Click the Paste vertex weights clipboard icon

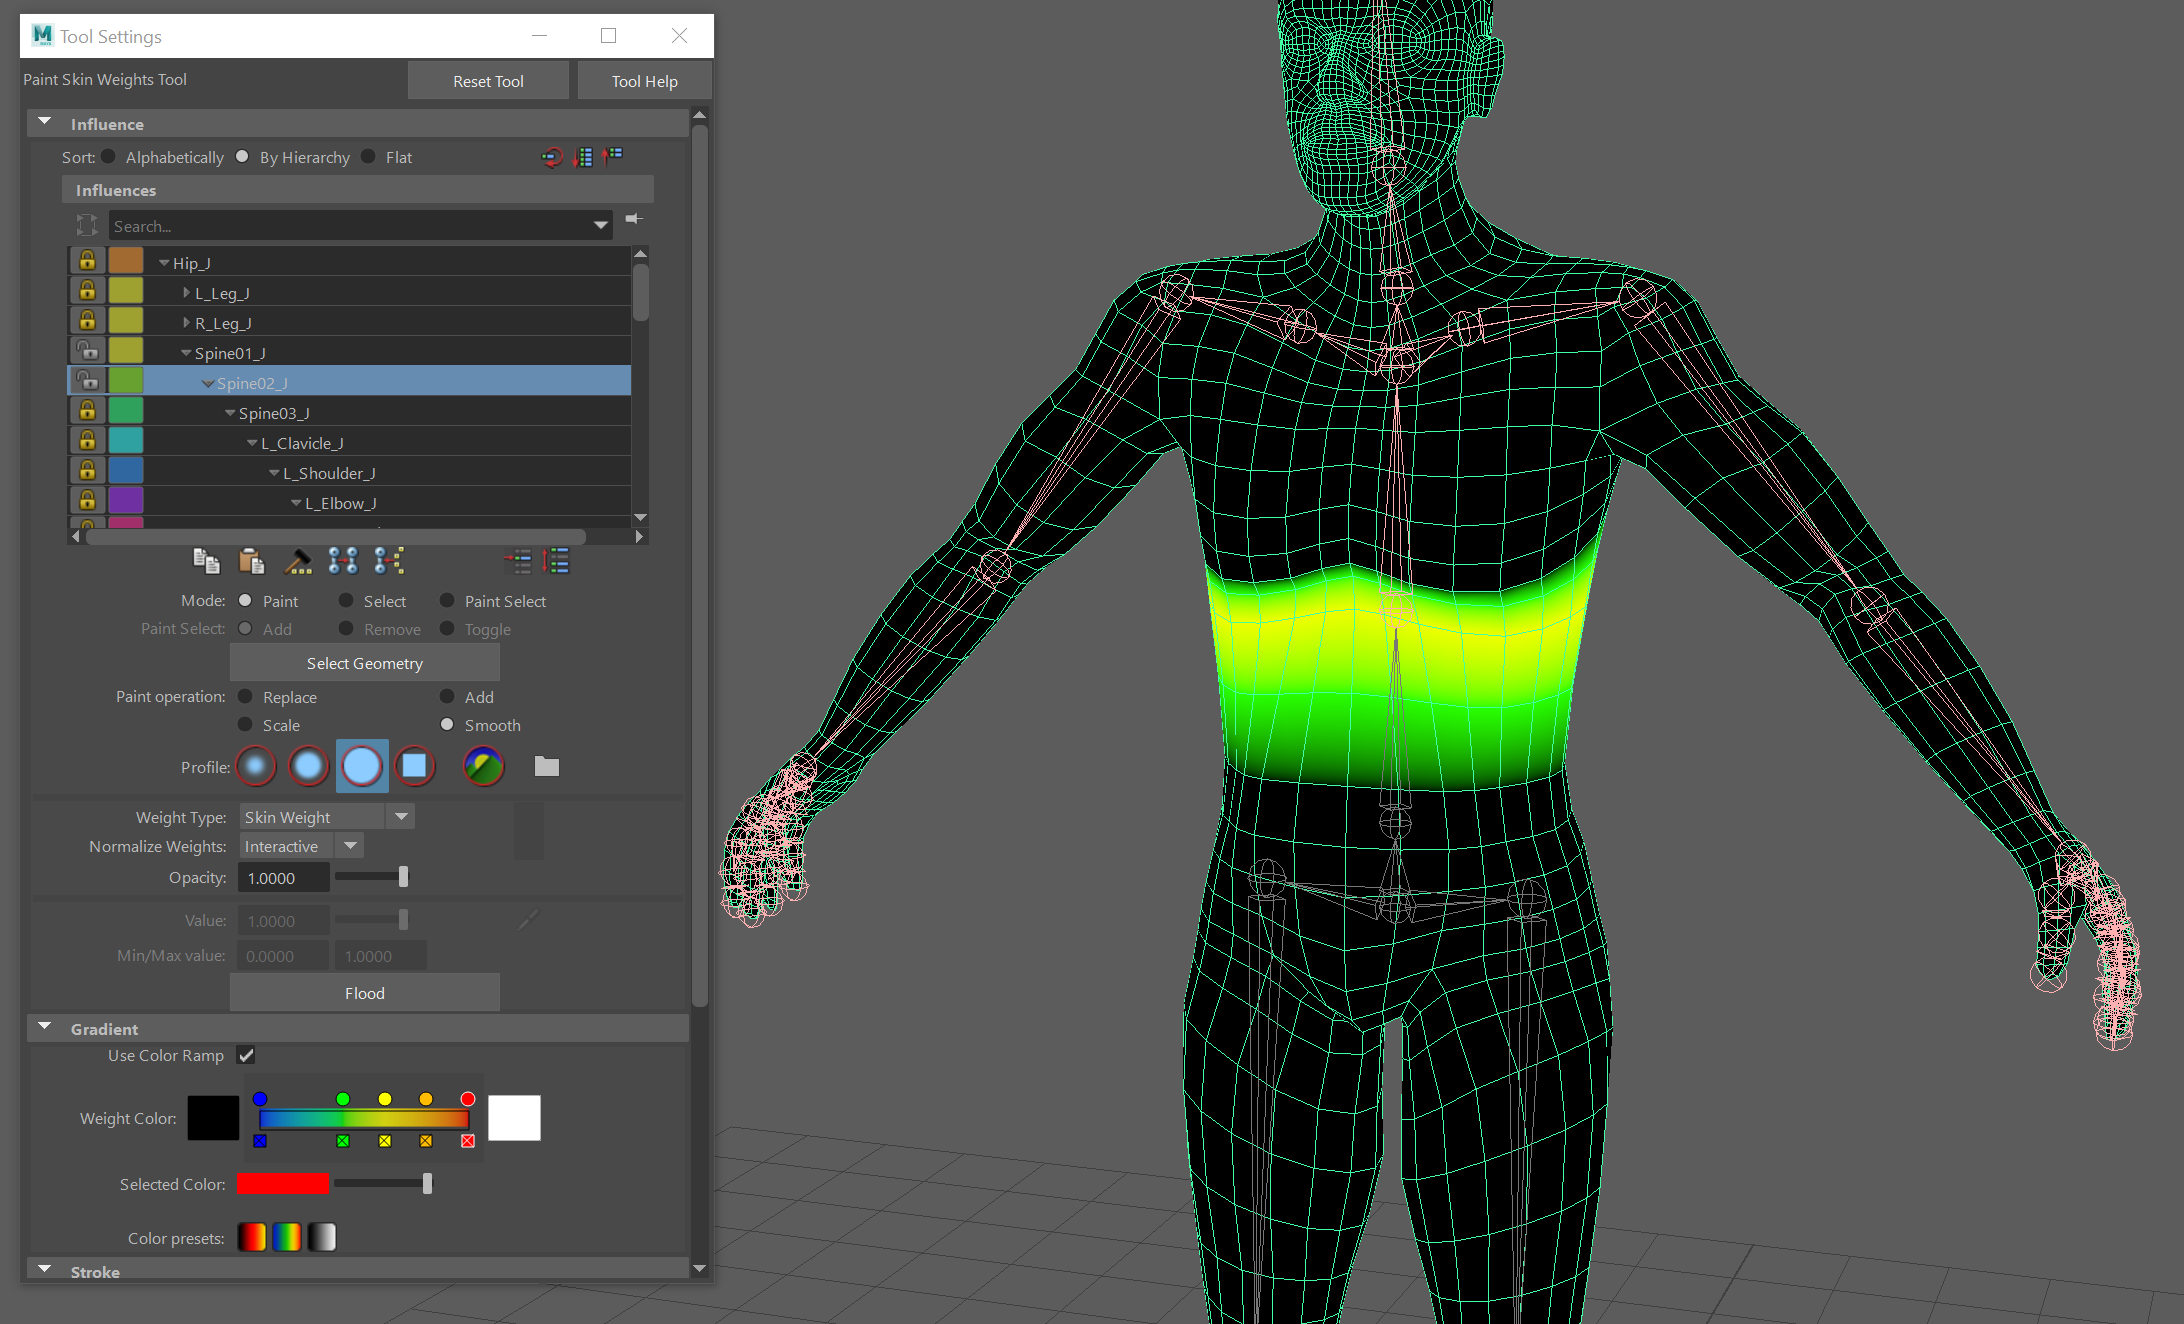[x=251, y=561]
